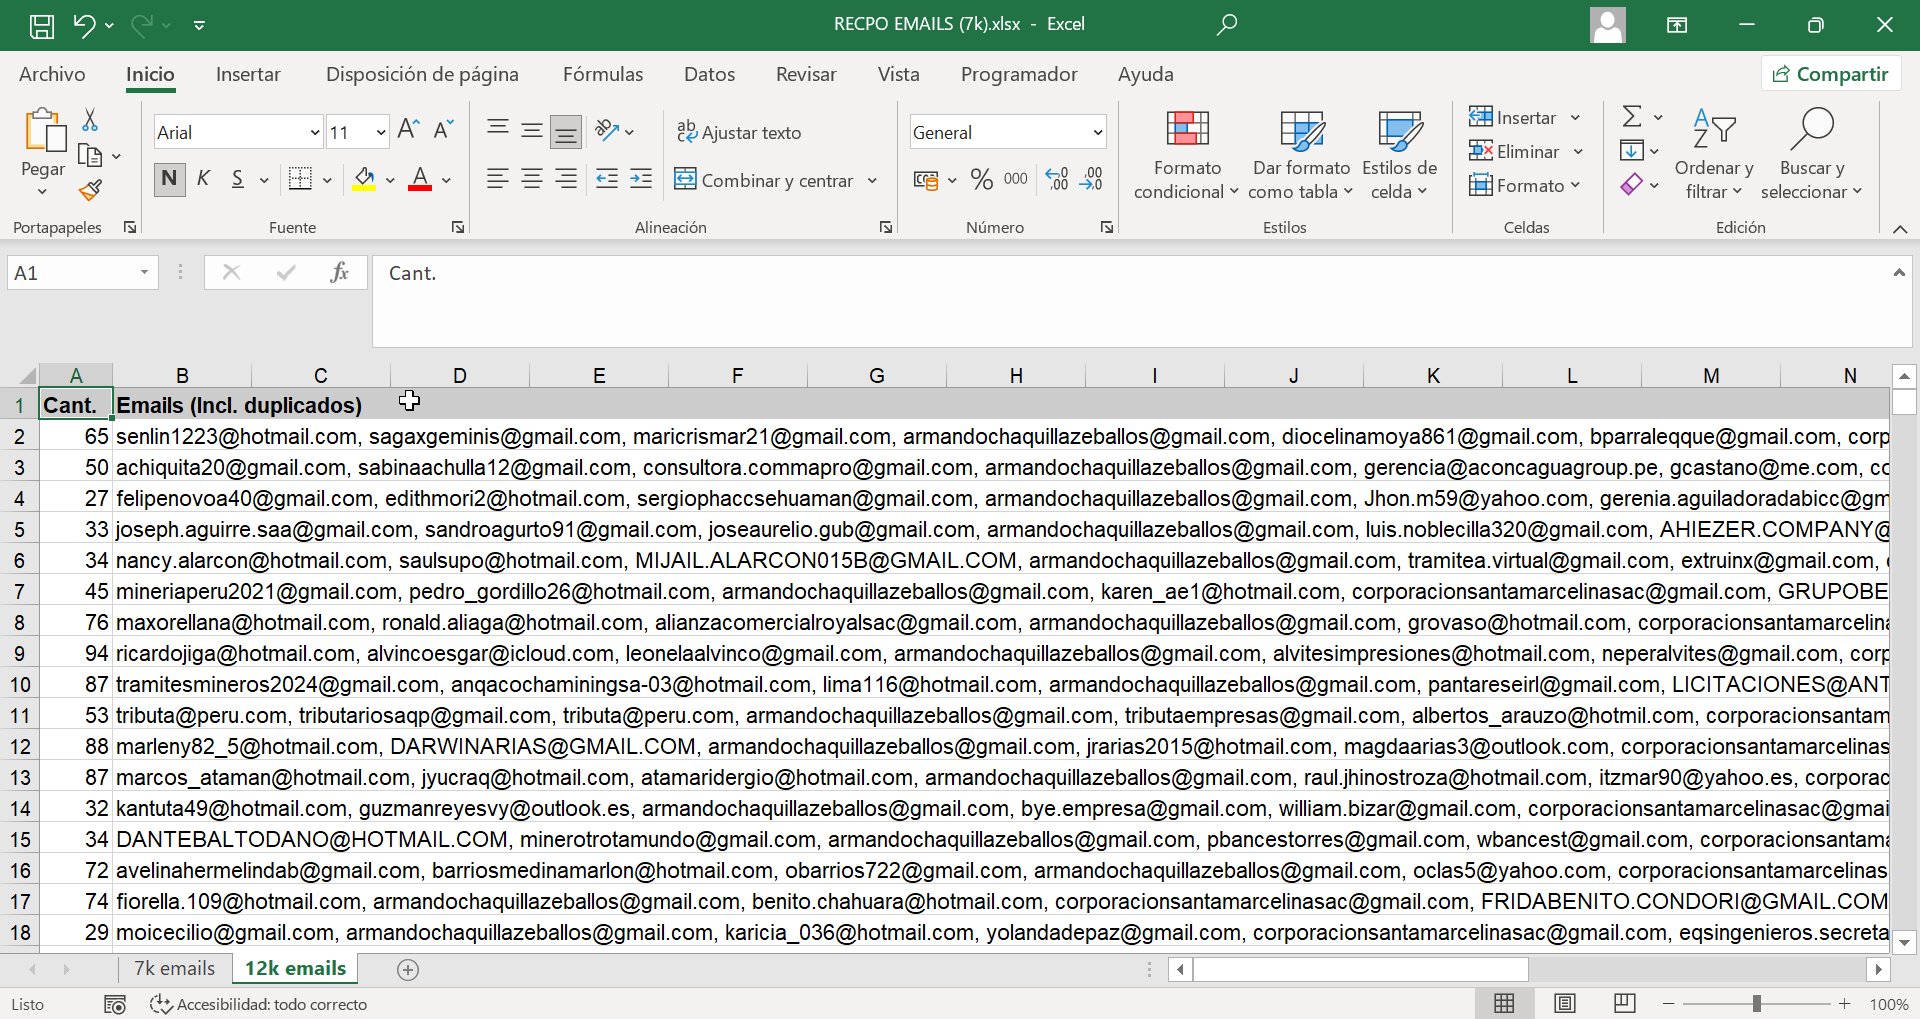The width and height of the screenshot is (1920, 1019).
Task: Activate Ajustar texto for the selection
Action: coord(739,132)
